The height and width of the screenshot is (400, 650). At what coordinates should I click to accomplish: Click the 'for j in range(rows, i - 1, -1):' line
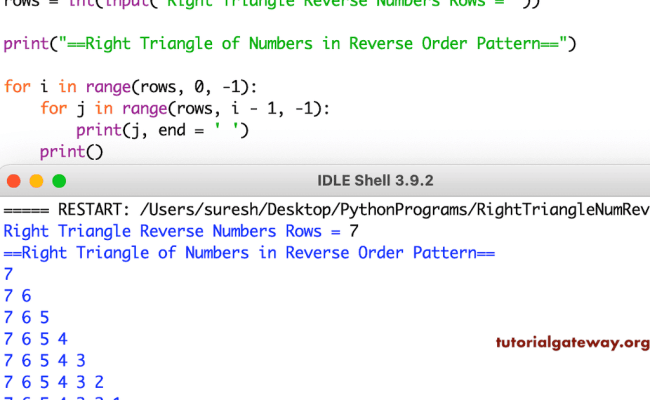pyautogui.click(x=185, y=109)
